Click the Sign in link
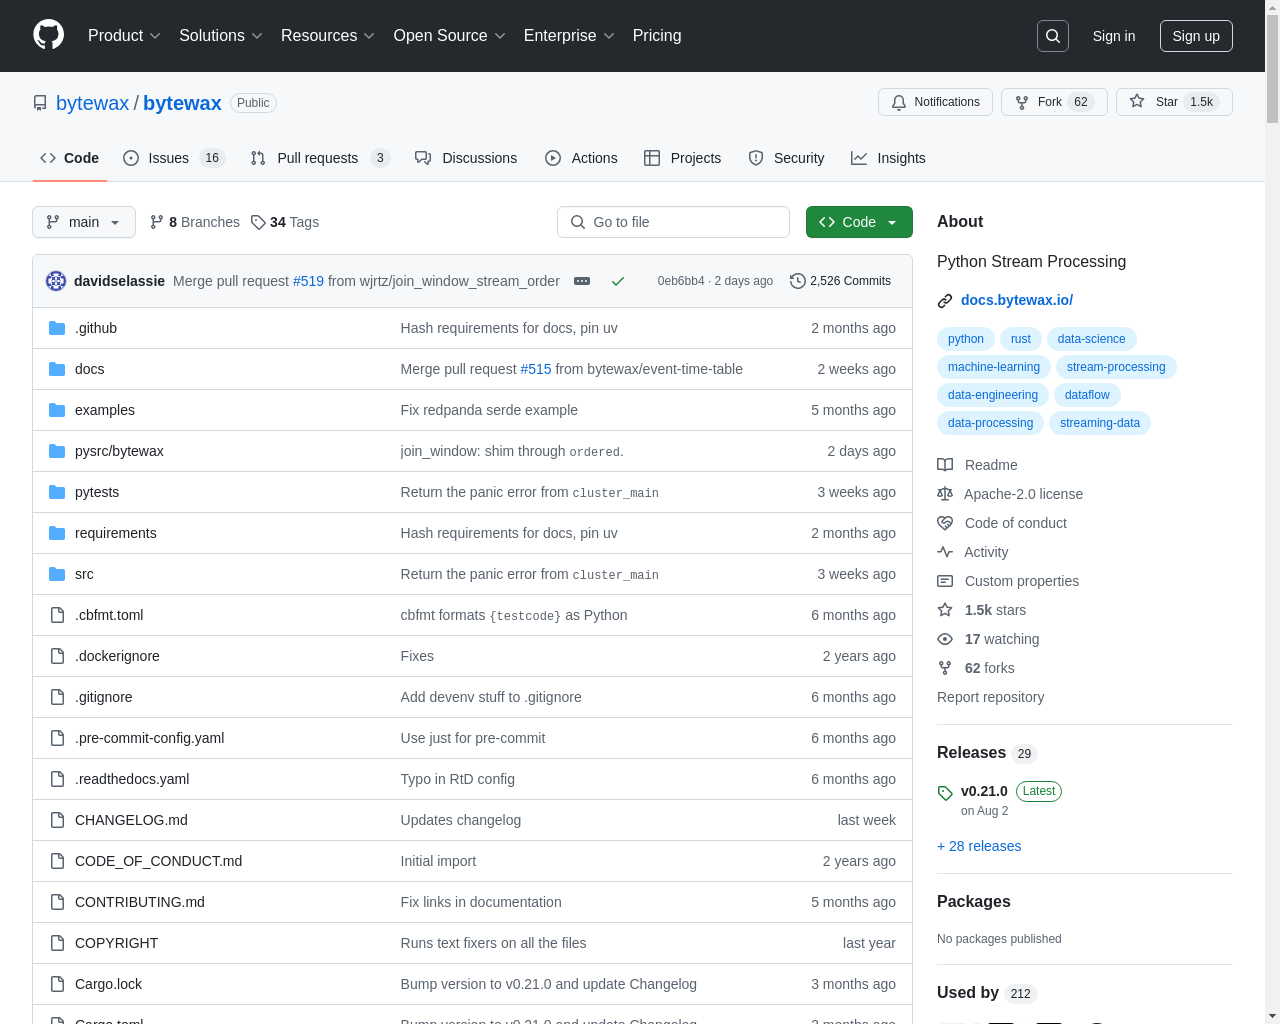 point(1114,36)
